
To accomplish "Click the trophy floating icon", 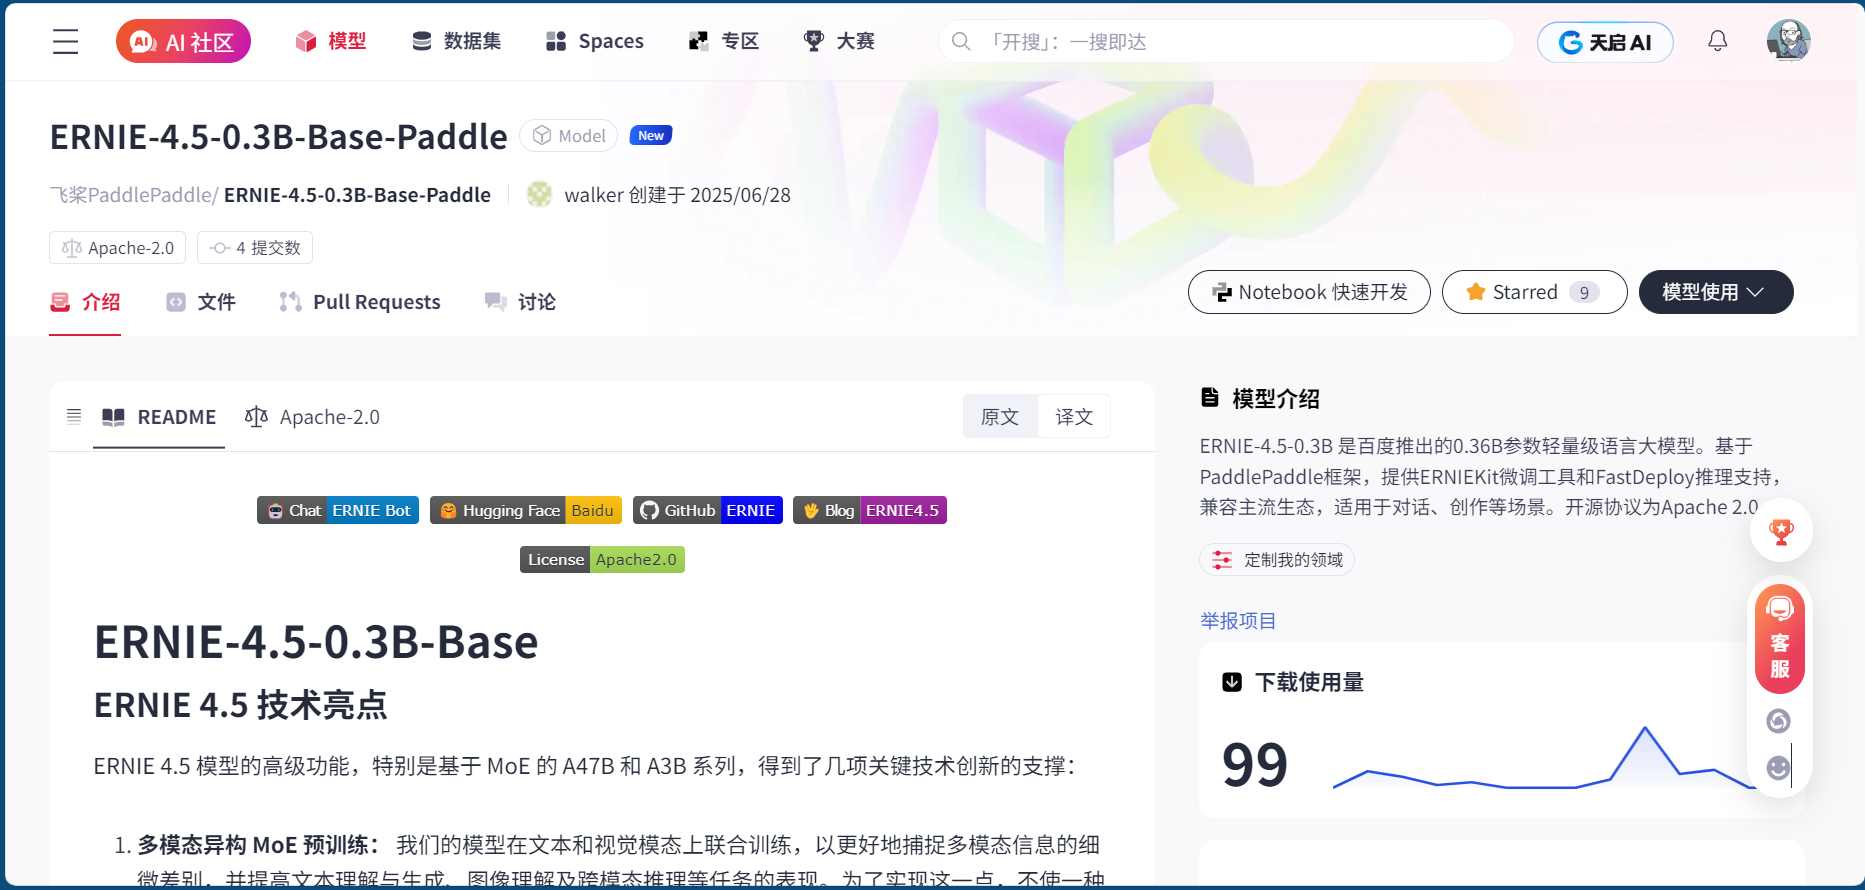I will (x=1781, y=531).
